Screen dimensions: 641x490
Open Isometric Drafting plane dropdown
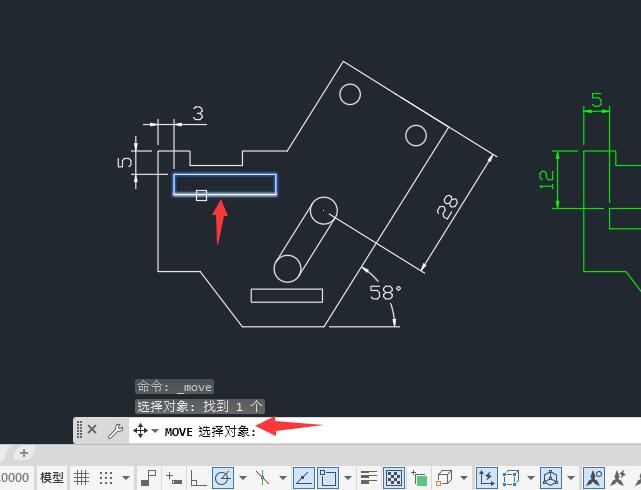(x=282, y=477)
